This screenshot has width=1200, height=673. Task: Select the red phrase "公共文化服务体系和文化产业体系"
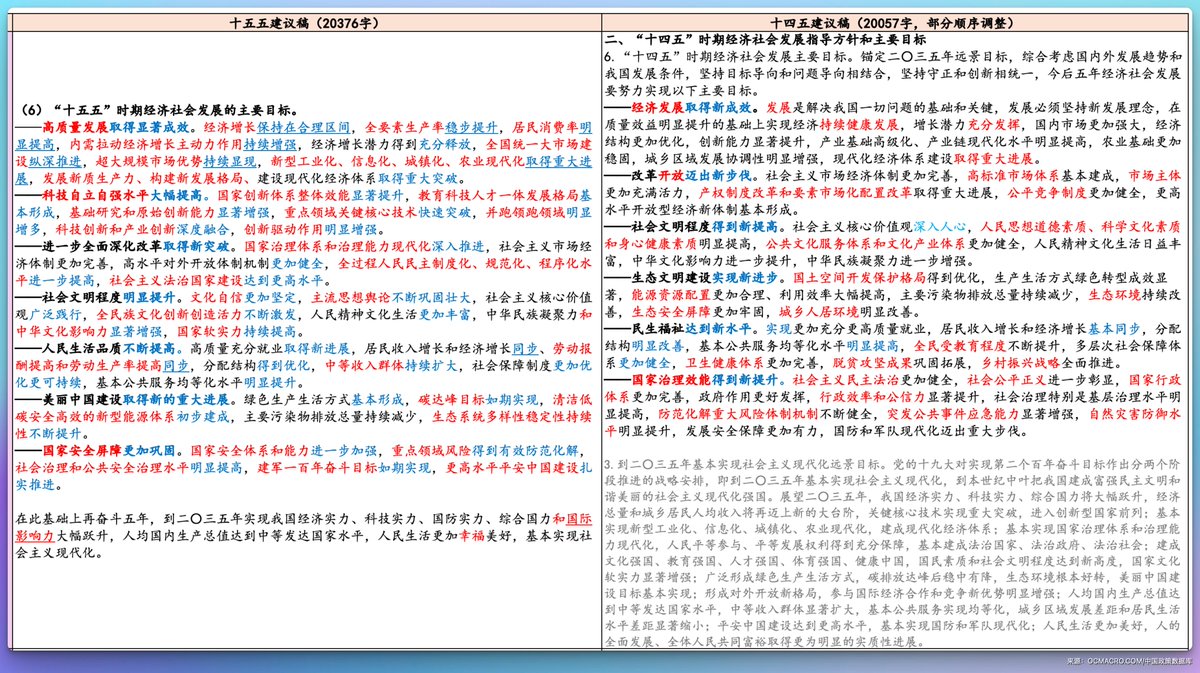pyautogui.click(x=865, y=243)
